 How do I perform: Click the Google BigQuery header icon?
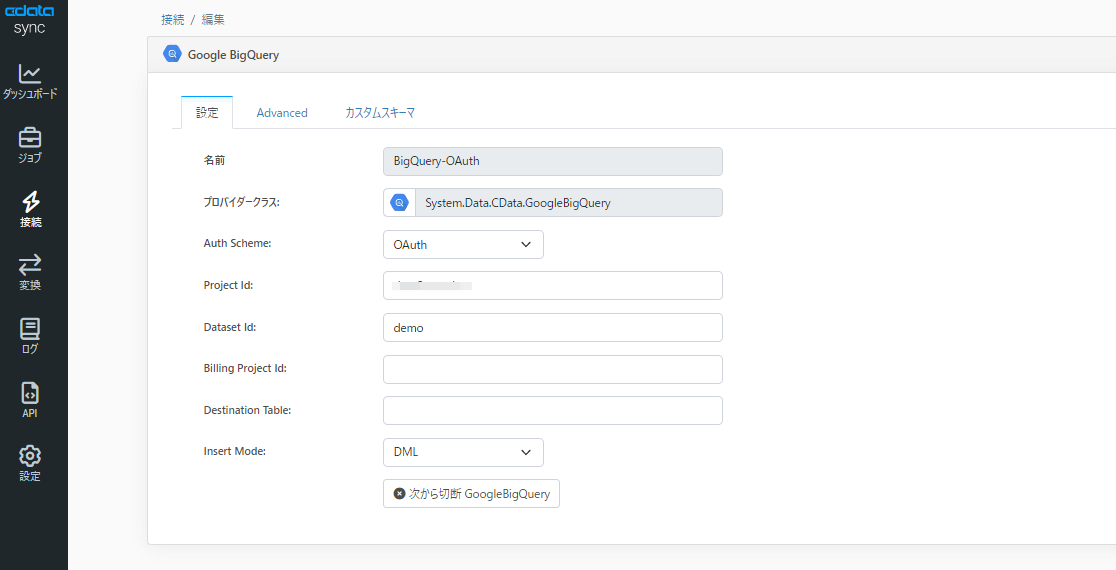pyautogui.click(x=172, y=55)
